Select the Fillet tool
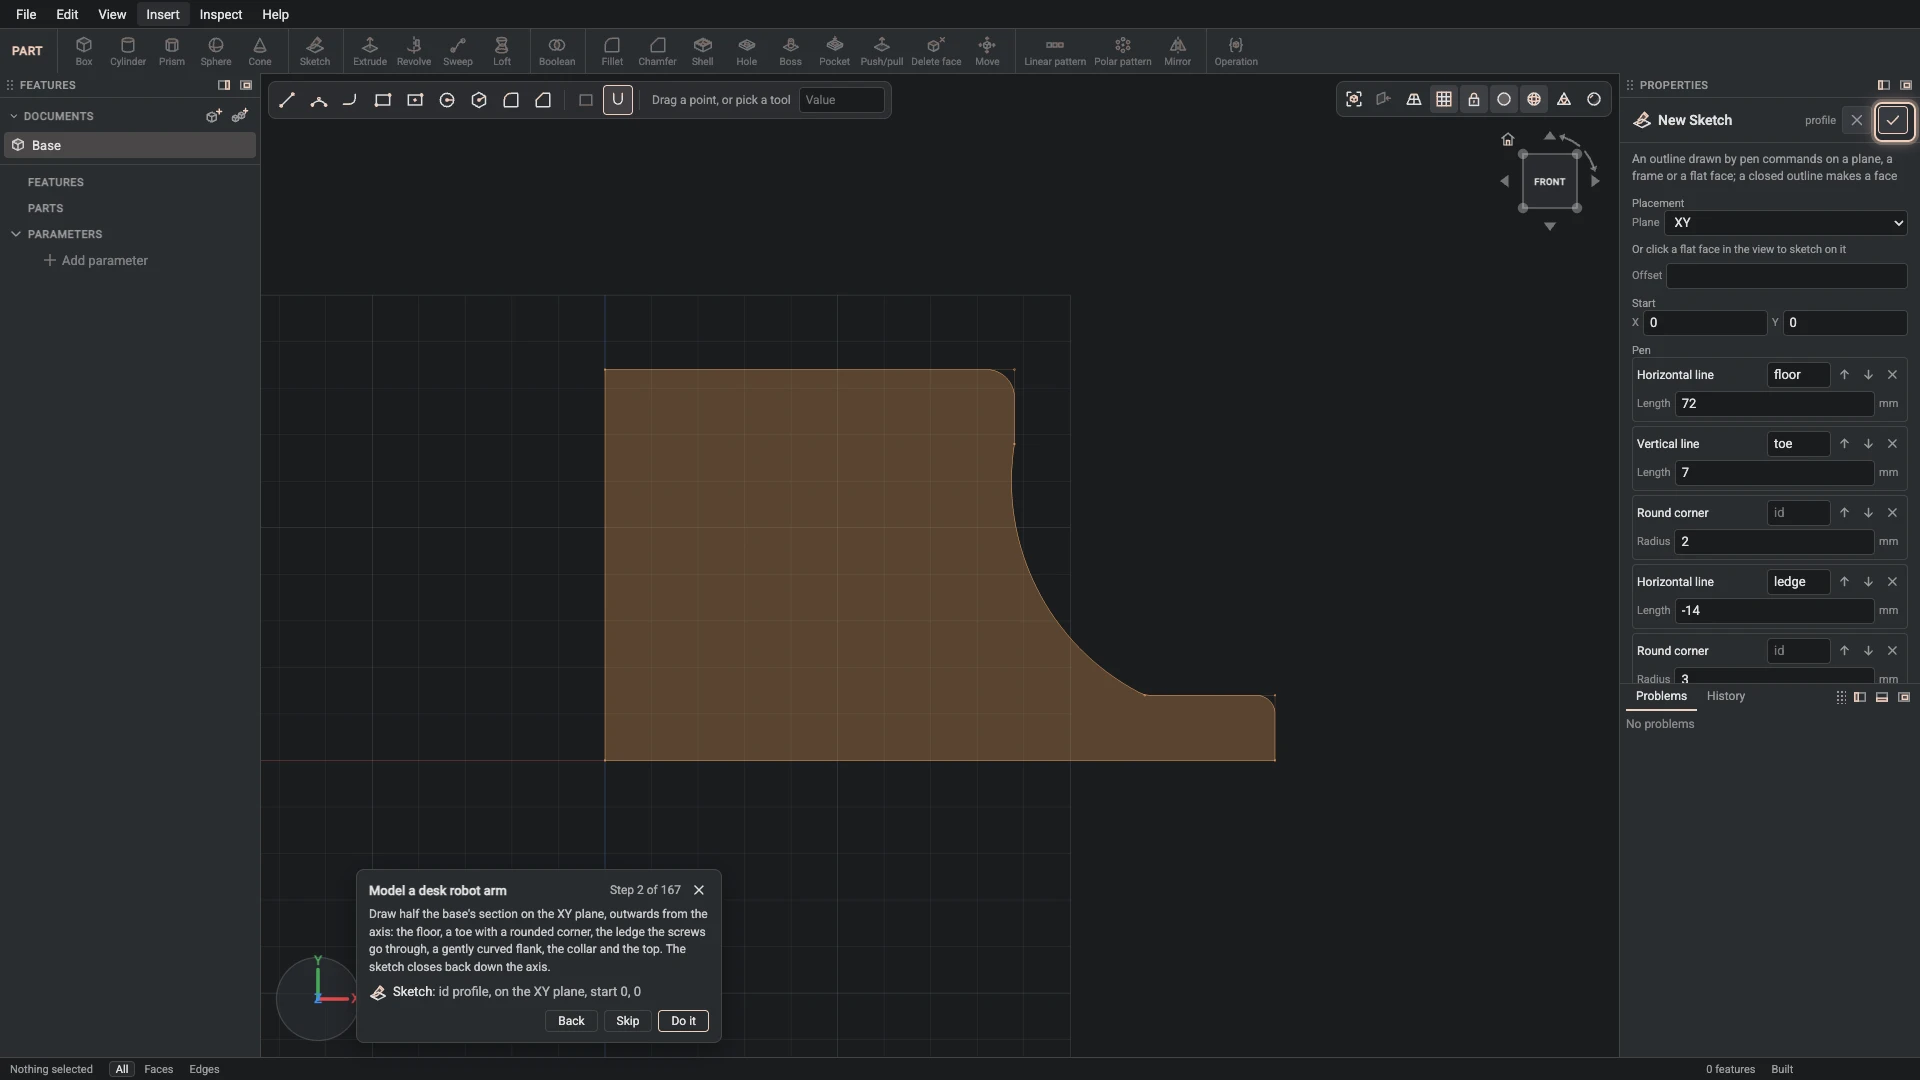Screen dimensions: 1920x1080 pyautogui.click(x=612, y=51)
